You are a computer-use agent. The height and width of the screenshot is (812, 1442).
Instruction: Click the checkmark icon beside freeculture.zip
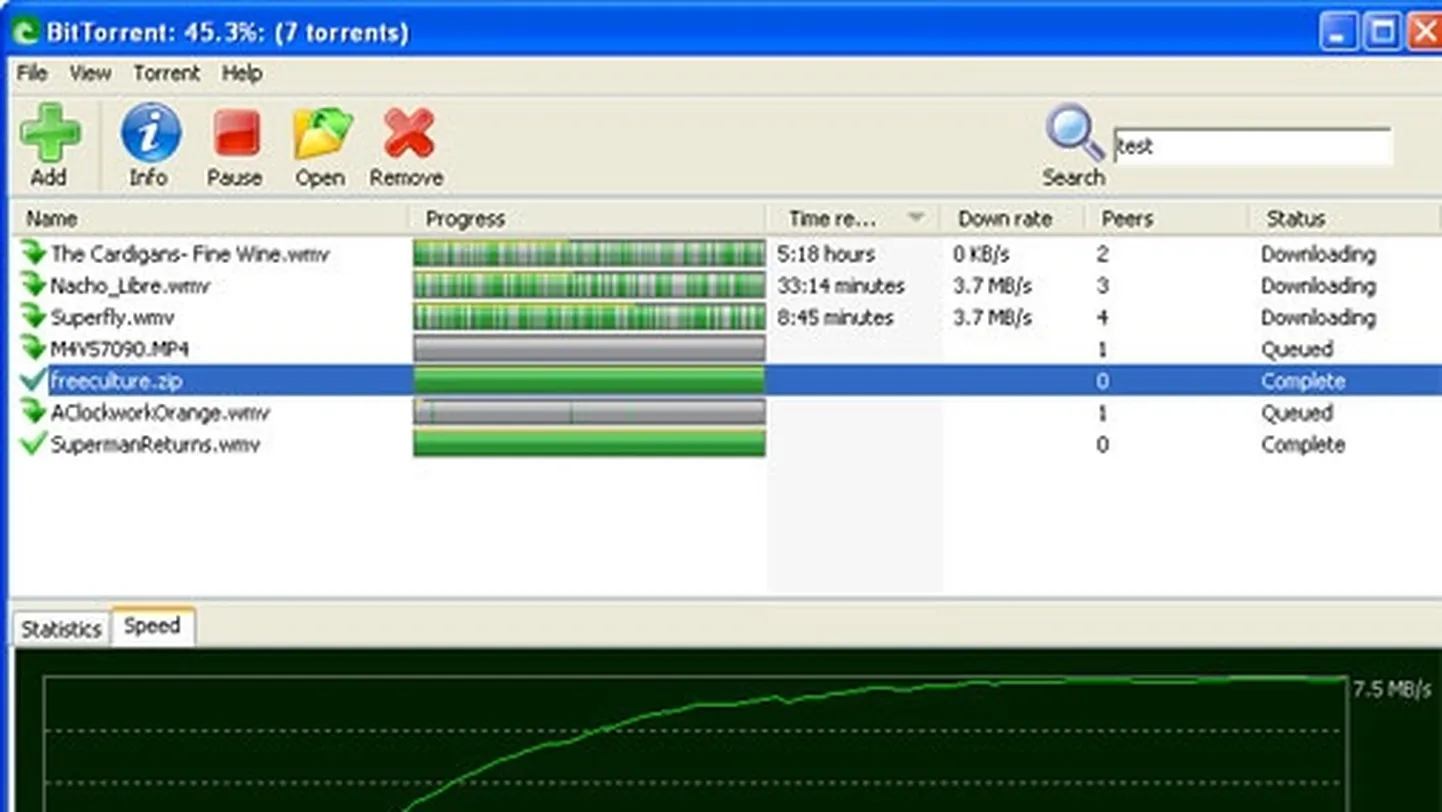pyautogui.click(x=34, y=380)
